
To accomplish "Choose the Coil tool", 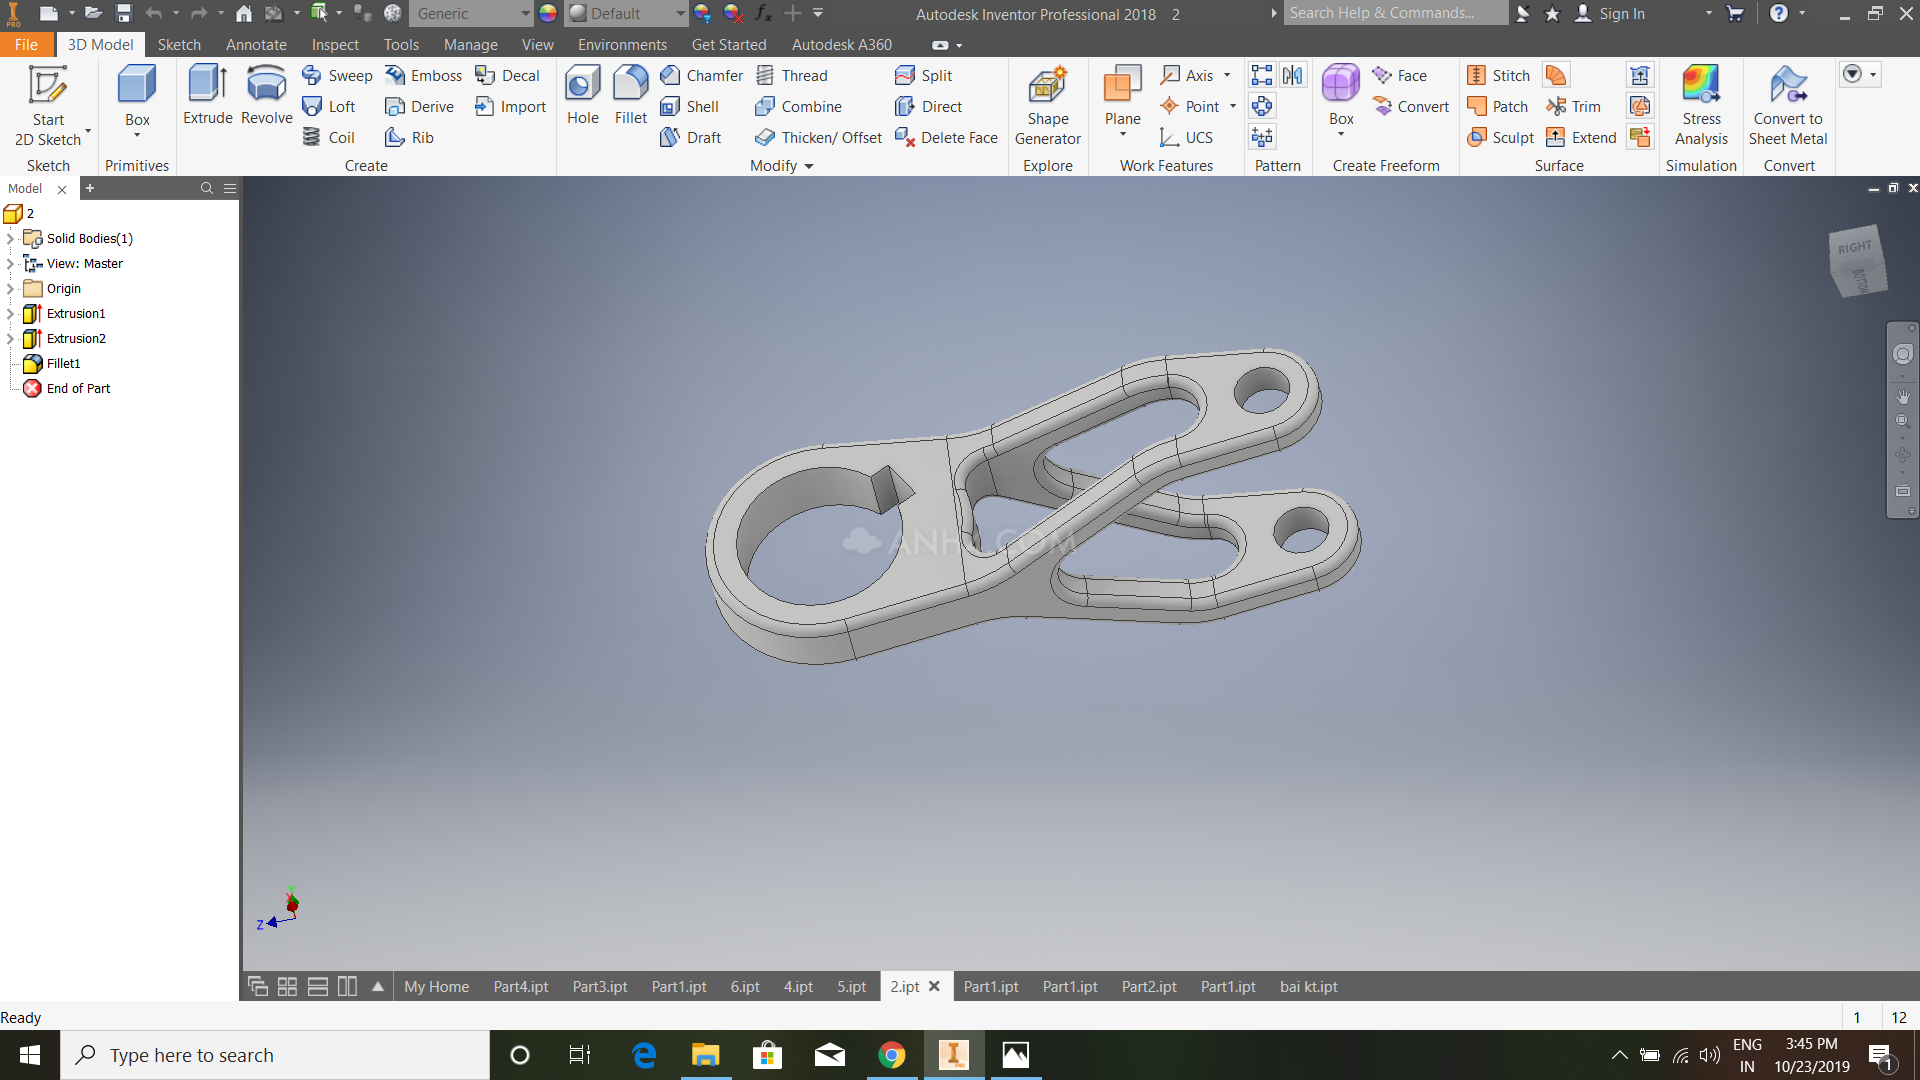I will [329, 138].
